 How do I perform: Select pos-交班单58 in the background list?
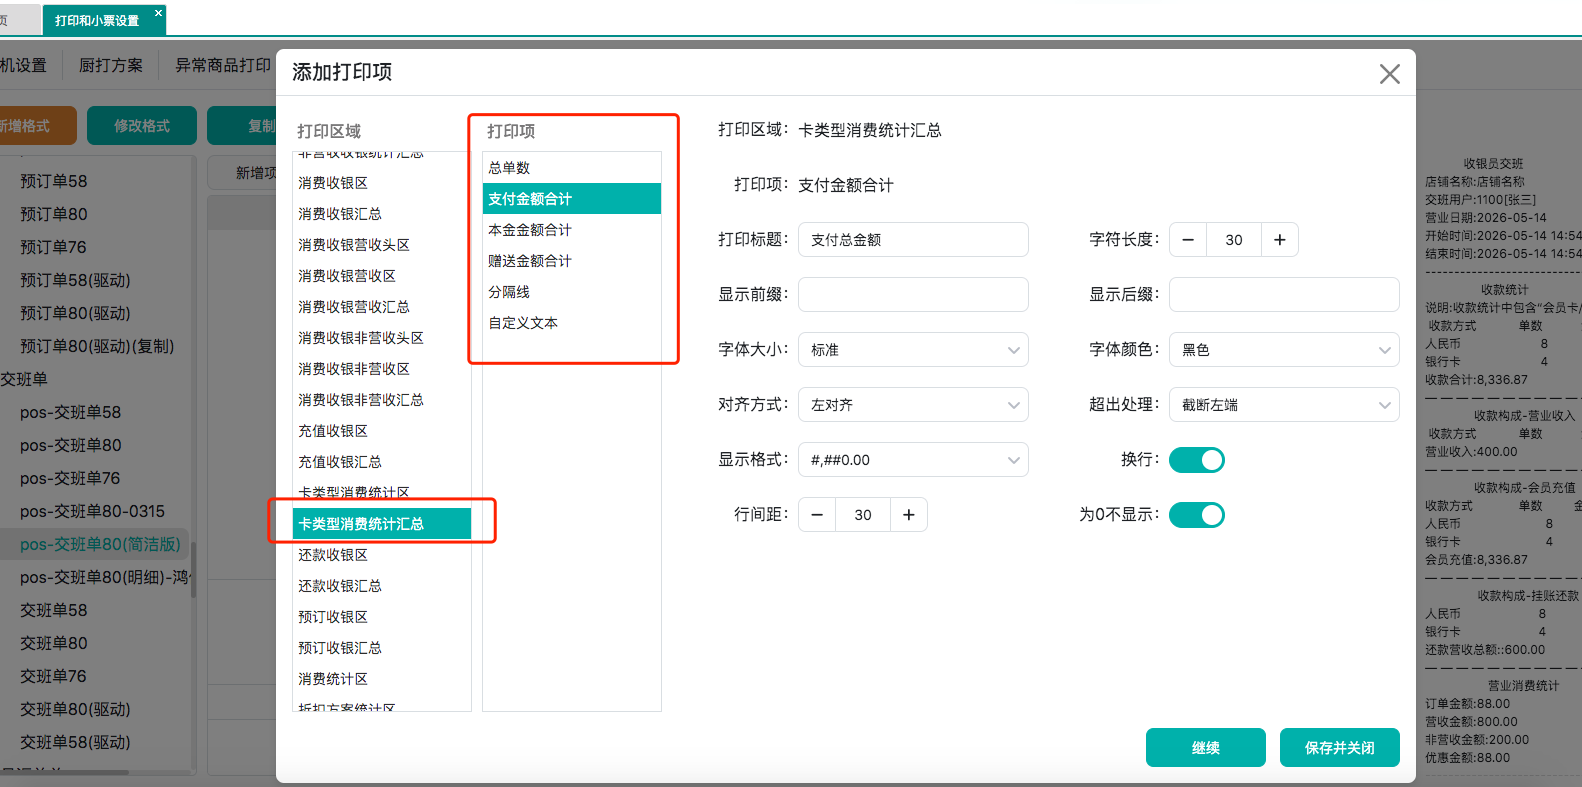point(70,412)
